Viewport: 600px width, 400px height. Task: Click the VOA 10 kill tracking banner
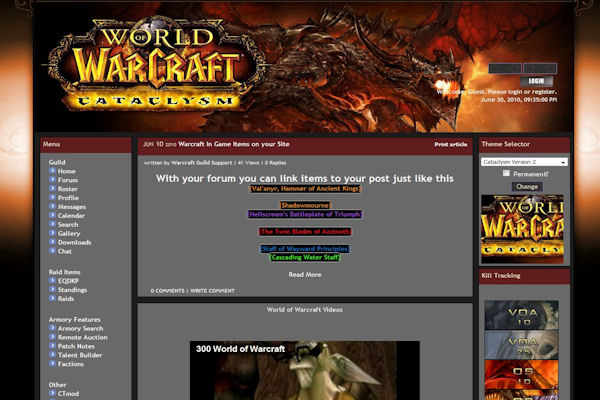521,315
